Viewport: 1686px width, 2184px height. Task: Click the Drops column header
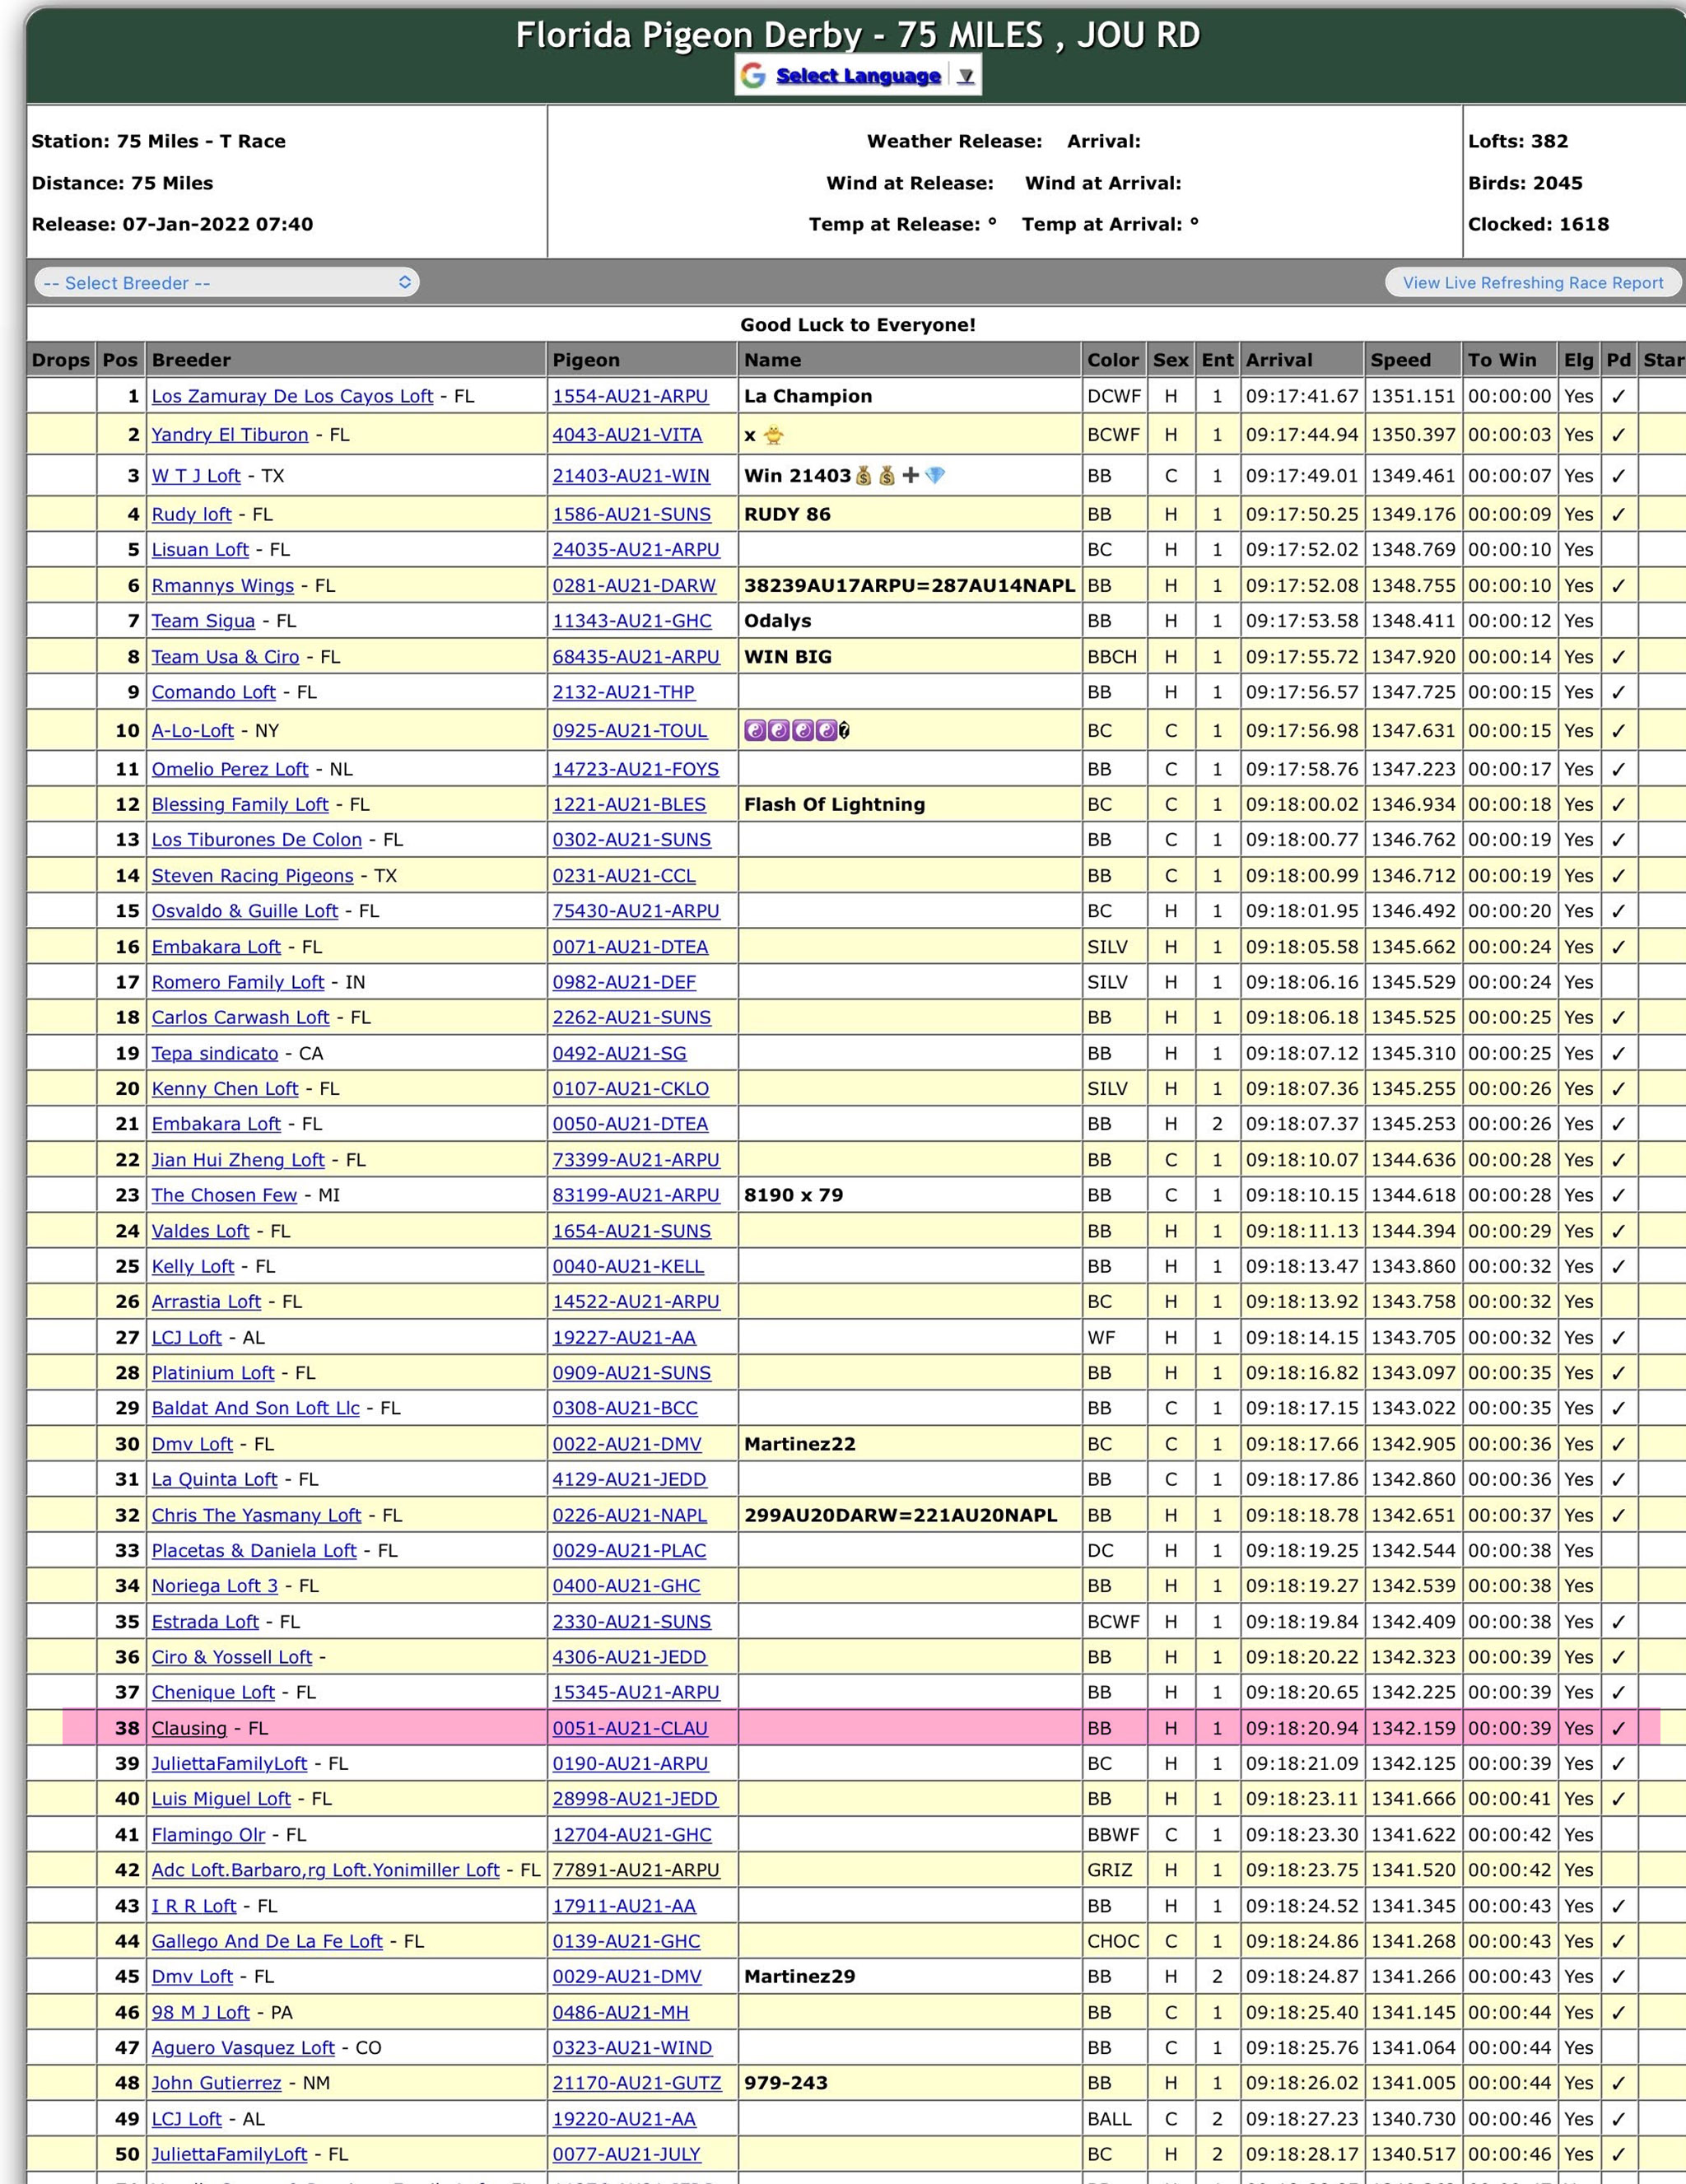(x=61, y=360)
